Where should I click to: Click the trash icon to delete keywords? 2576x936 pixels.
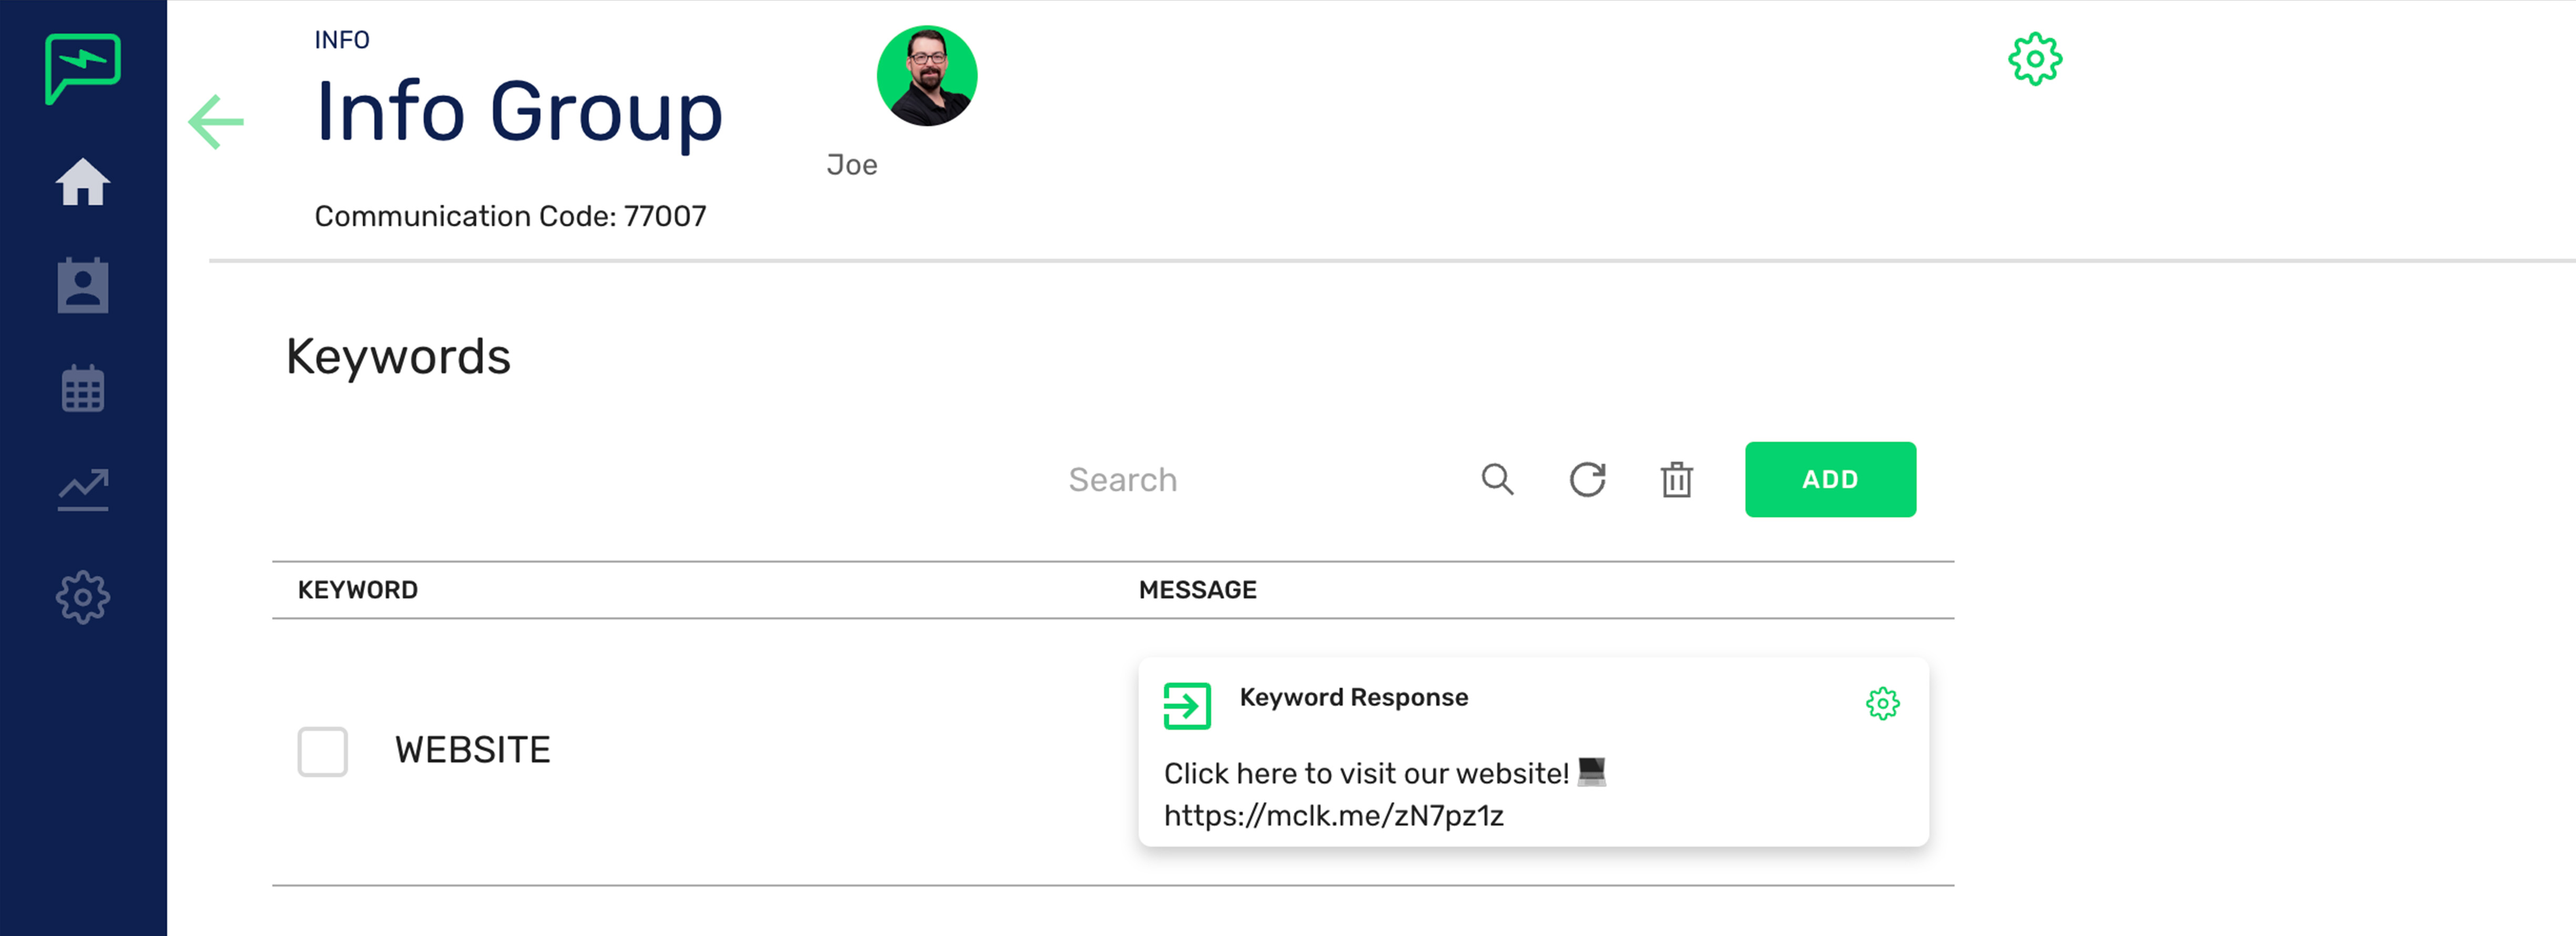tap(1677, 479)
